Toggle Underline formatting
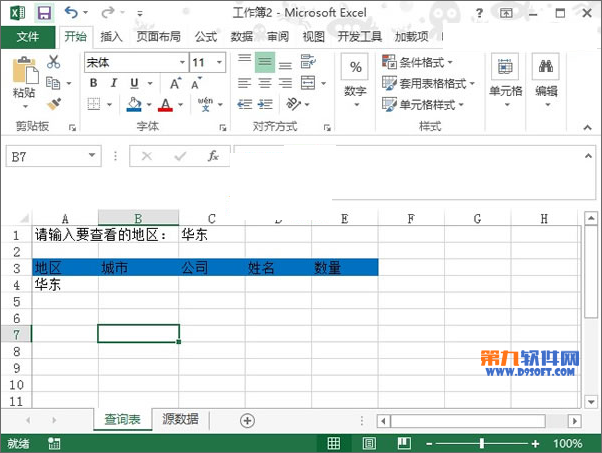Image resolution: width=602 pixels, height=453 pixels. tap(134, 83)
